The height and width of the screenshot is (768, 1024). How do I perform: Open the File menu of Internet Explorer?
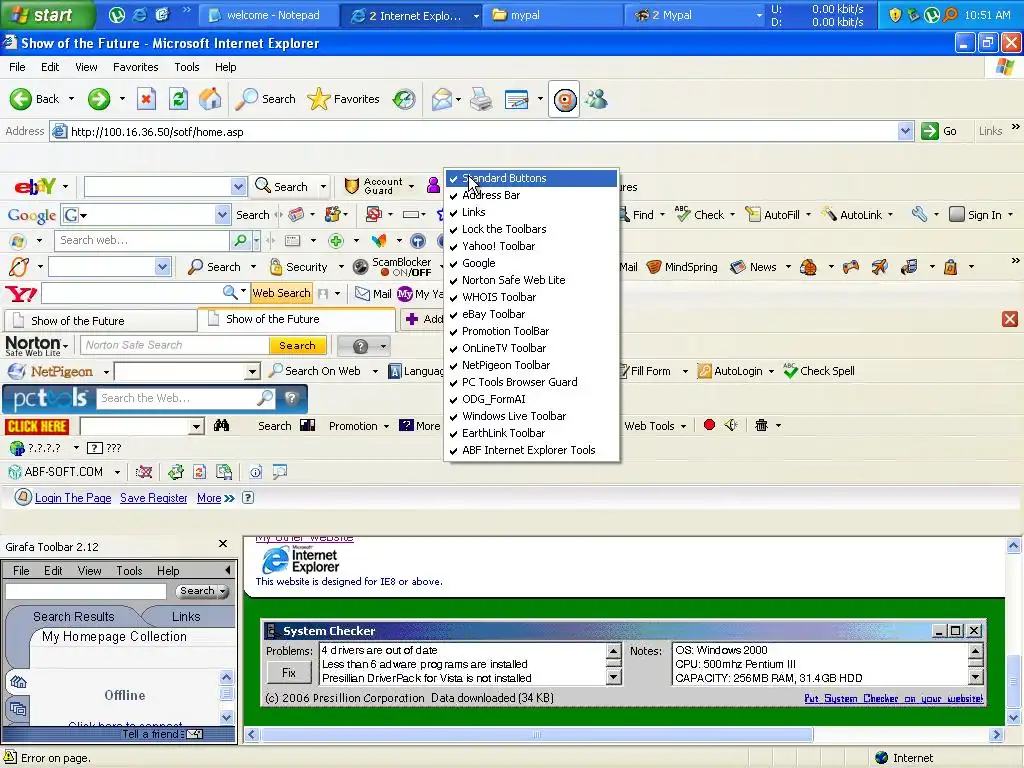pos(17,67)
